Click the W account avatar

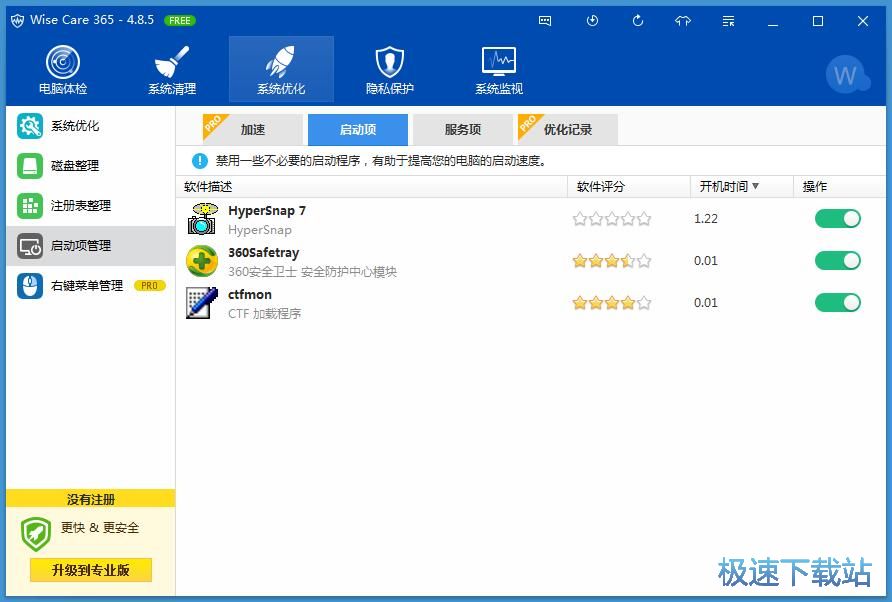(846, 75)
